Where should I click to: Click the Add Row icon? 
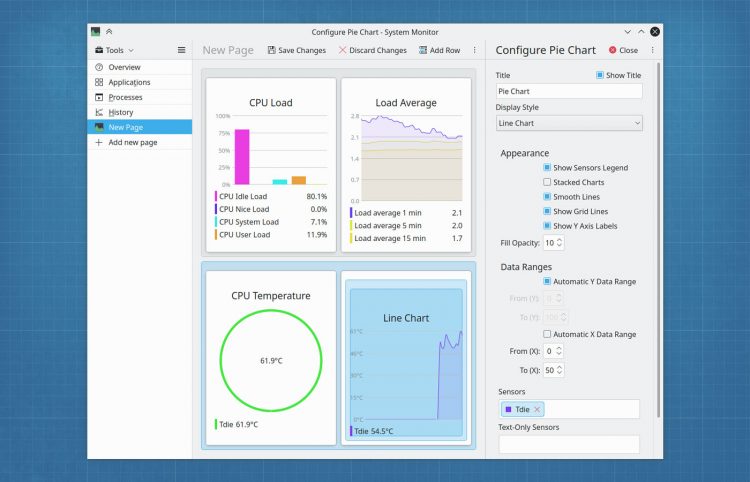click(423, 50)
